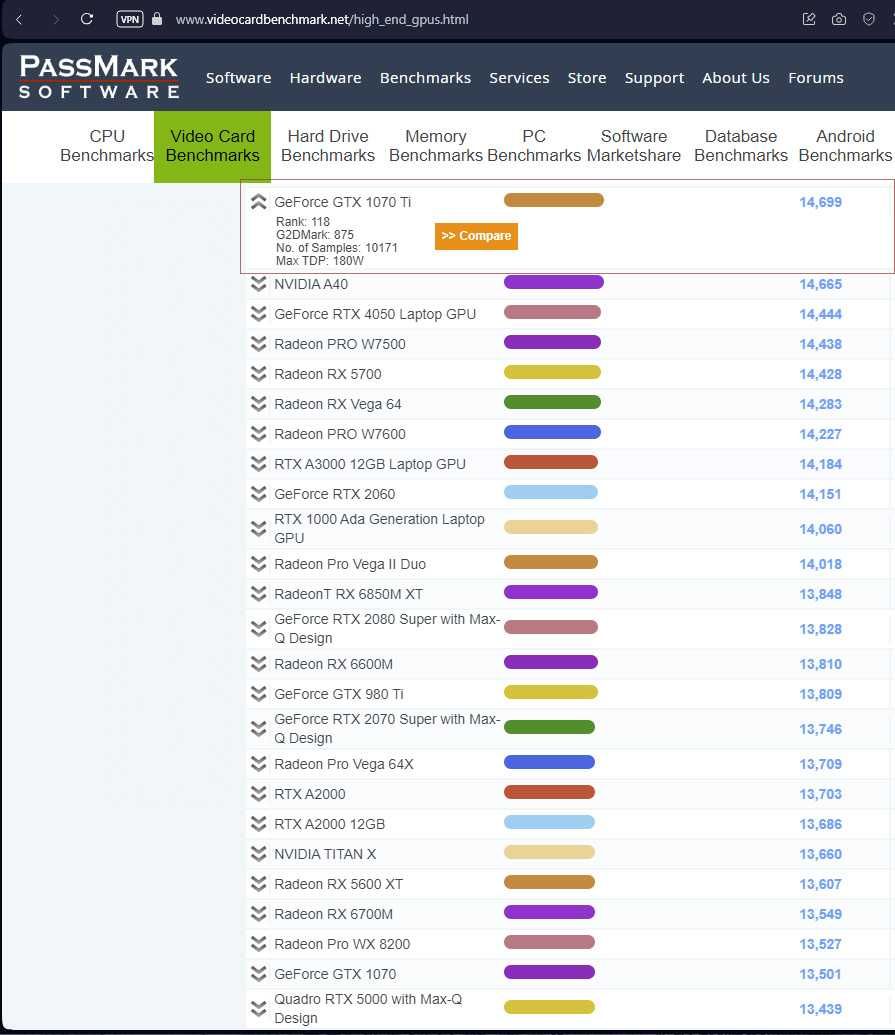Collapse the GeForce GTX 1070 Ti details
This screenshot has width=895, height=1035.
point(259,202)
